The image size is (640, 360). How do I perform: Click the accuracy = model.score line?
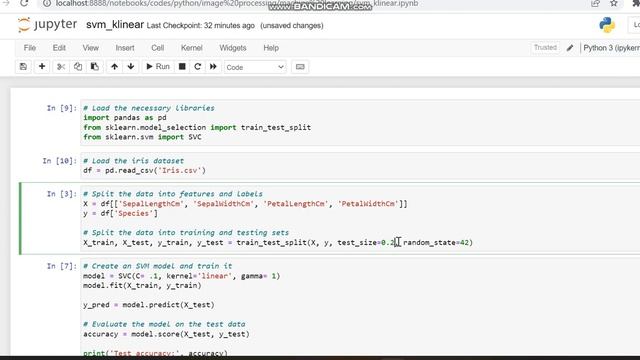coord(166,334)
